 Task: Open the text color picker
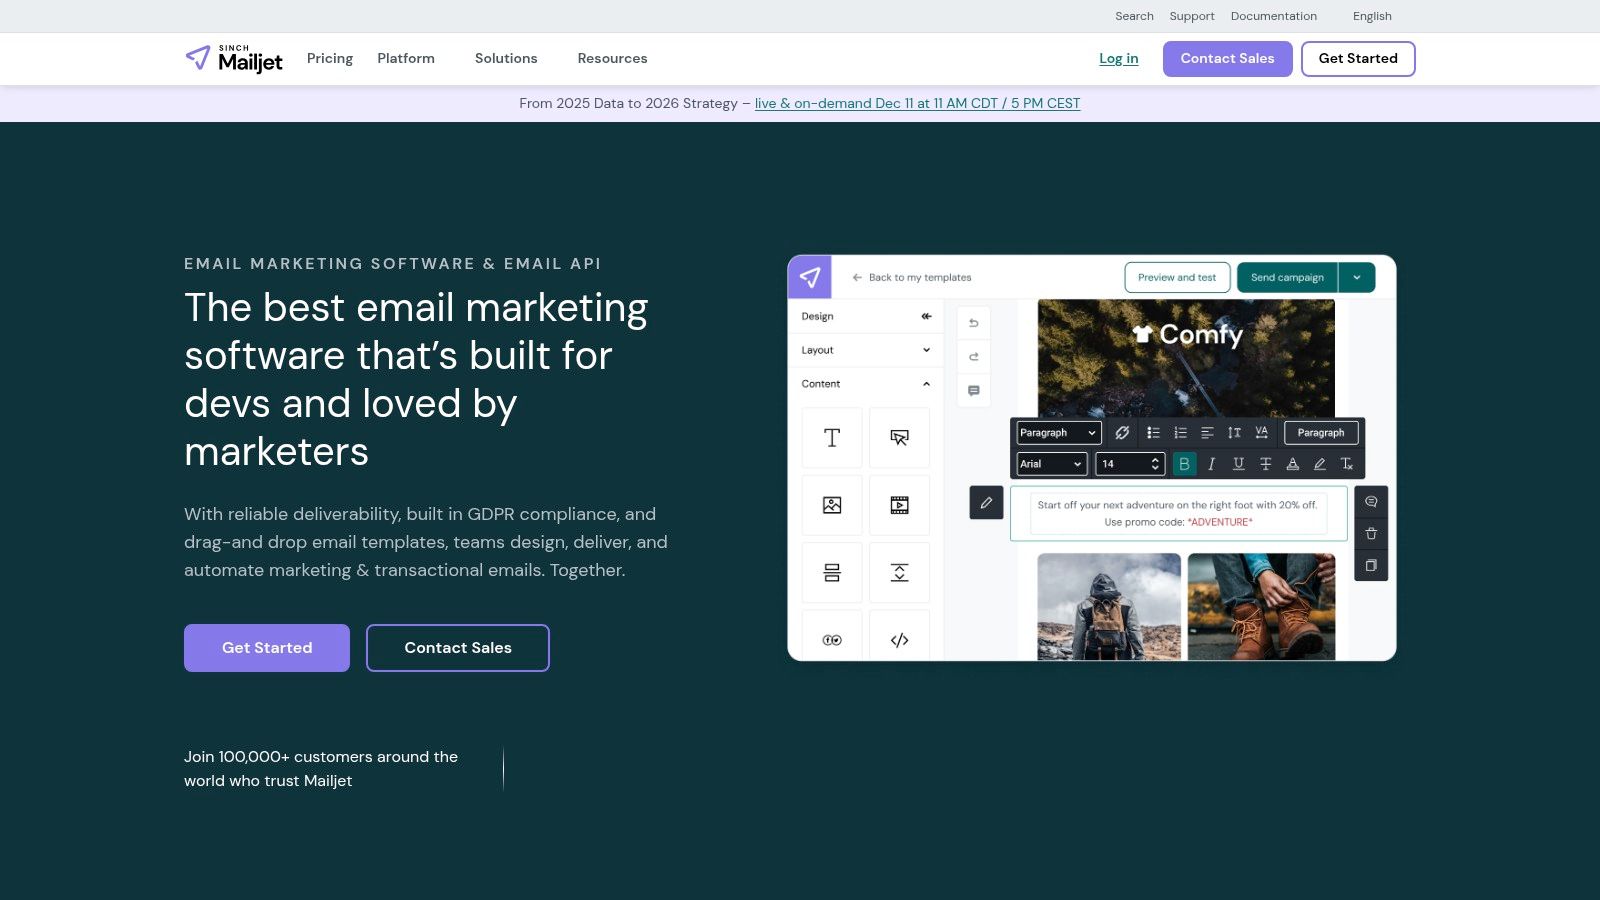pos(1292,463)
